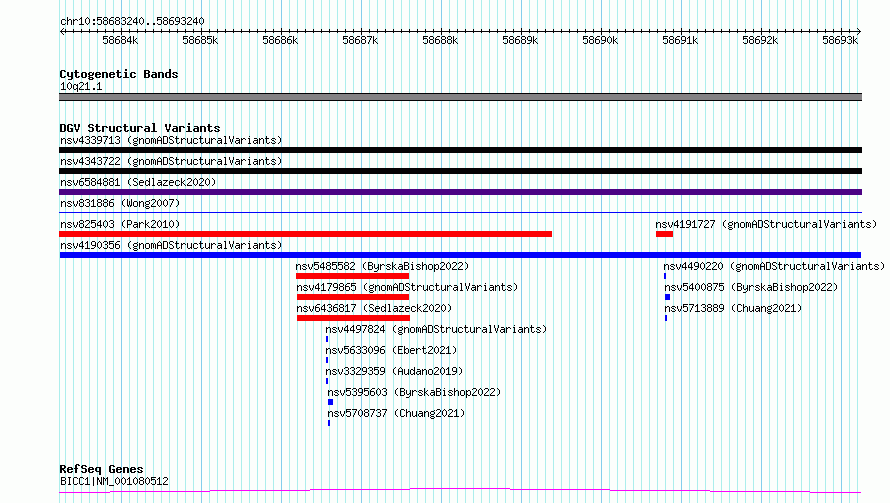Image resolution: width=890 pixels, height=503 pixels.
Task: Click the Cytogenetic Bands track title
Action: [119, 74]
